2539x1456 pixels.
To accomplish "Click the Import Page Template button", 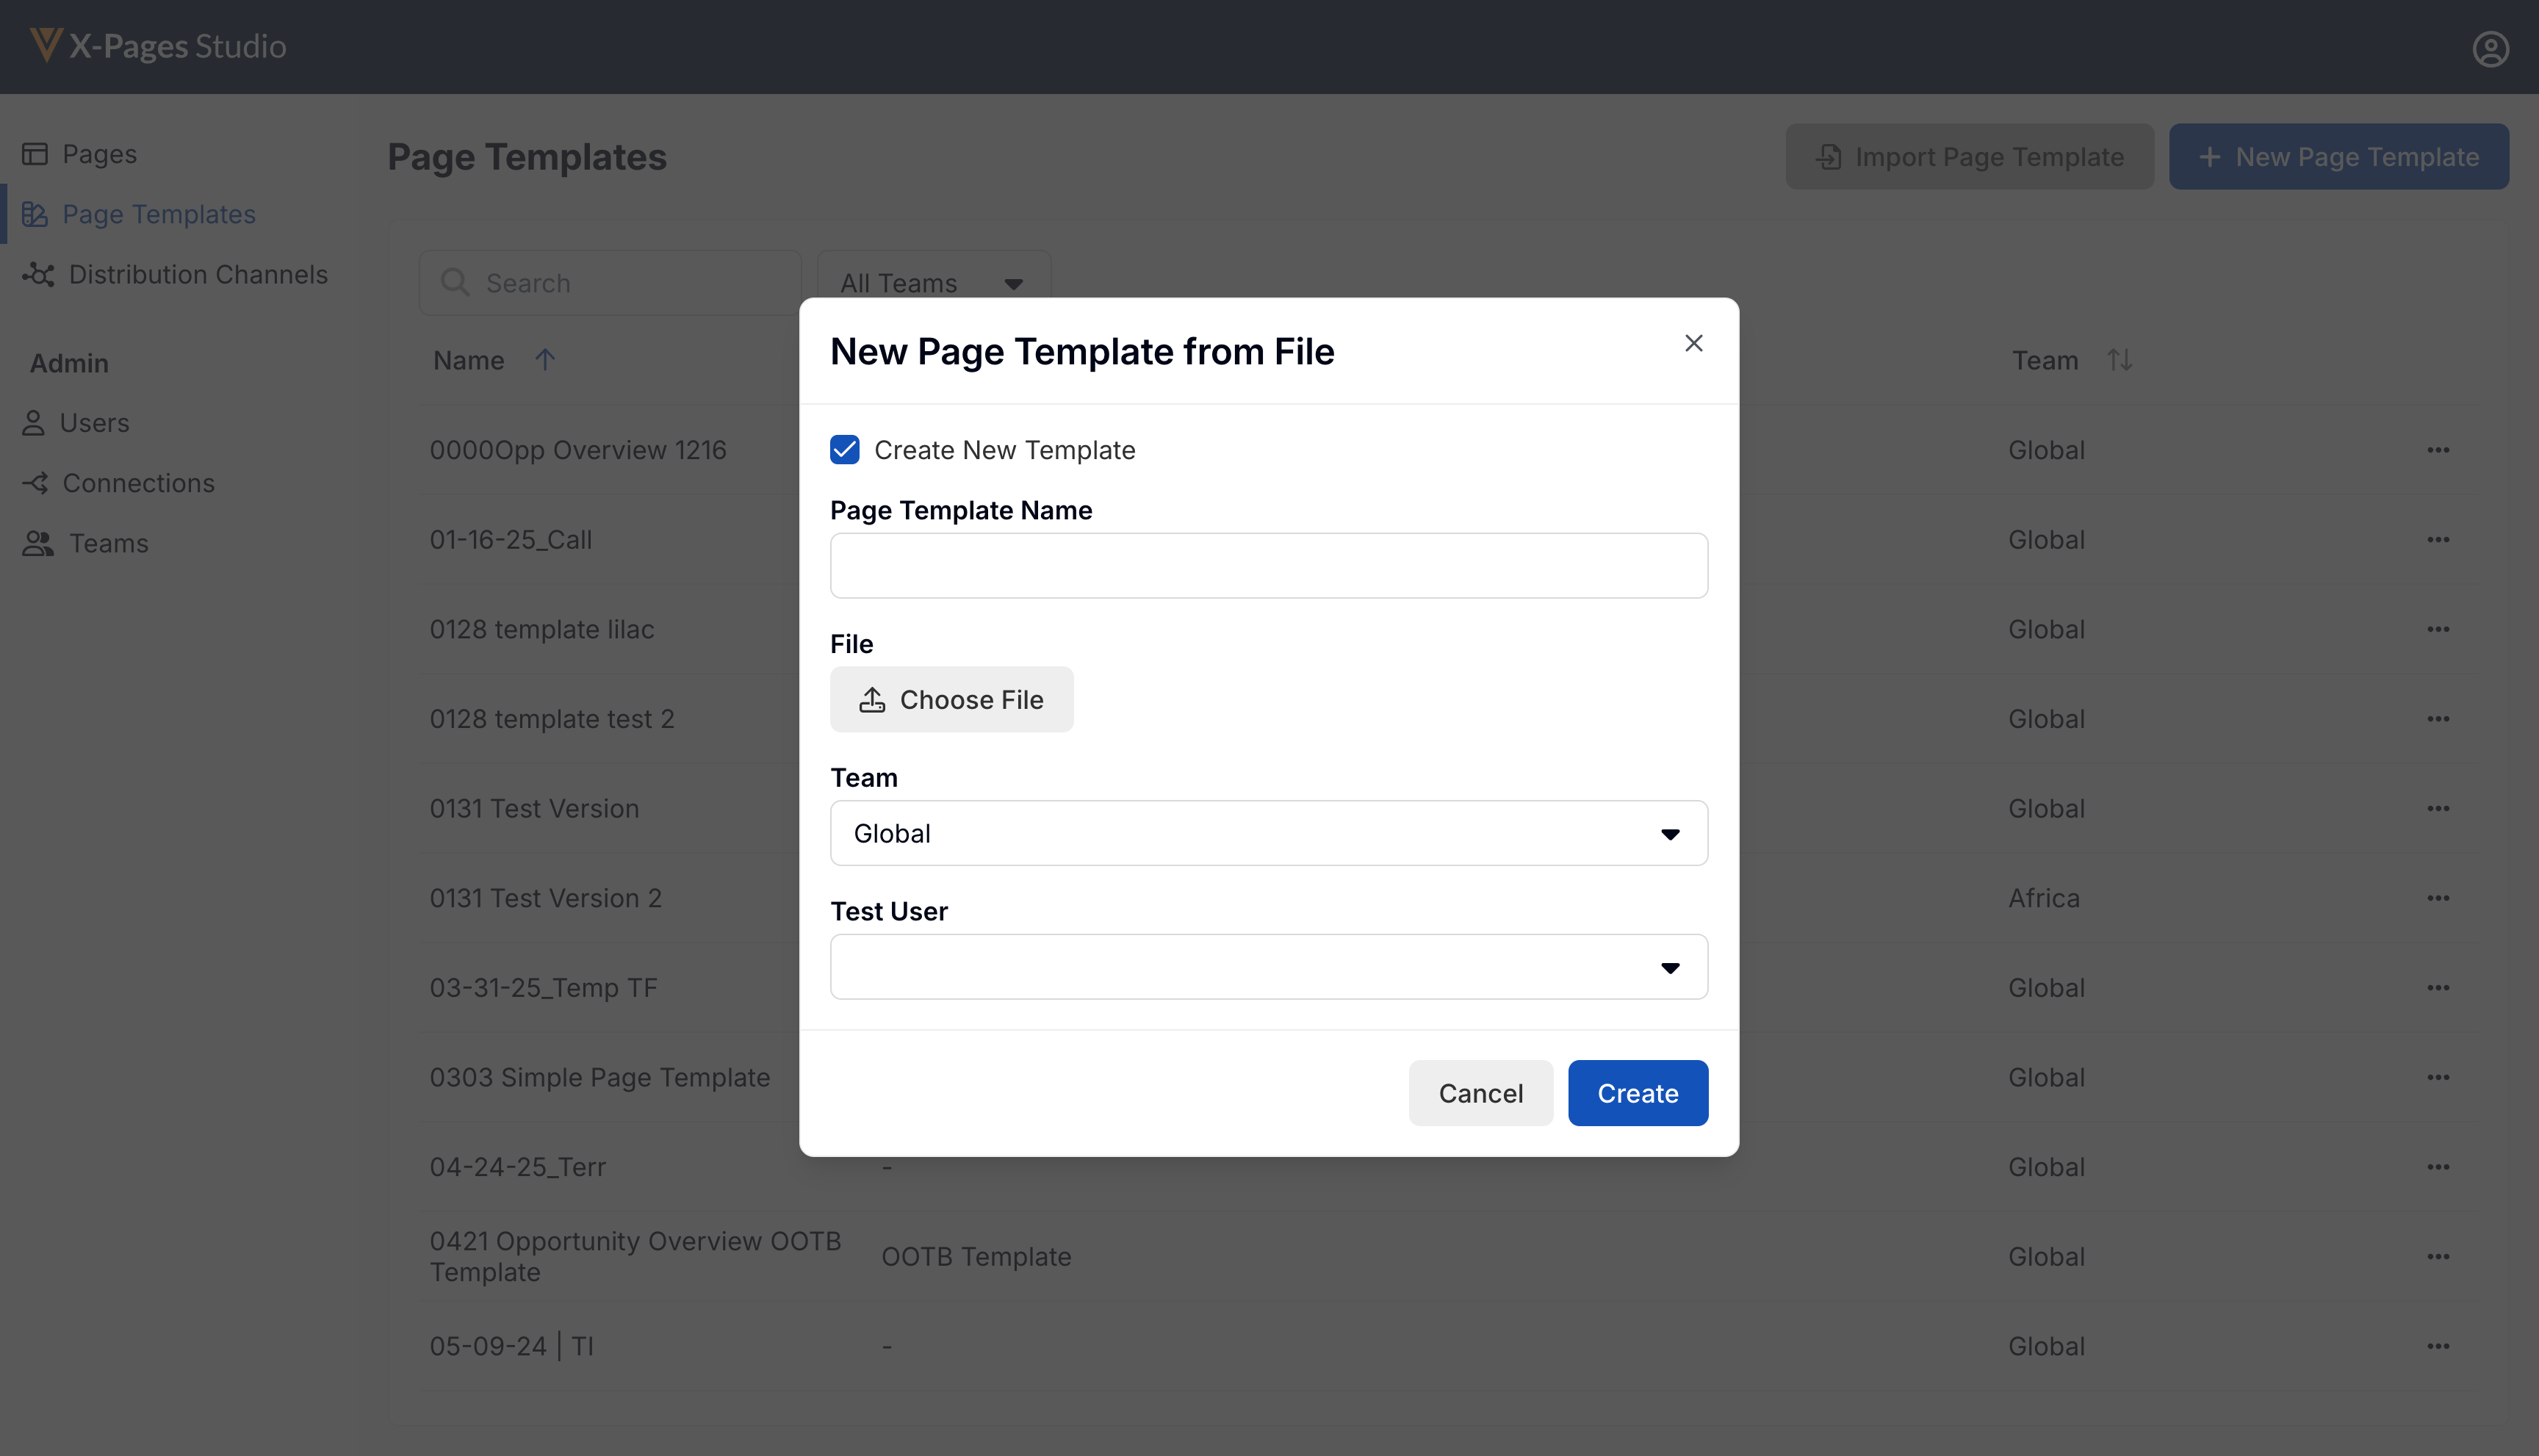I will pyautogui.click(x=1969, y=157).
